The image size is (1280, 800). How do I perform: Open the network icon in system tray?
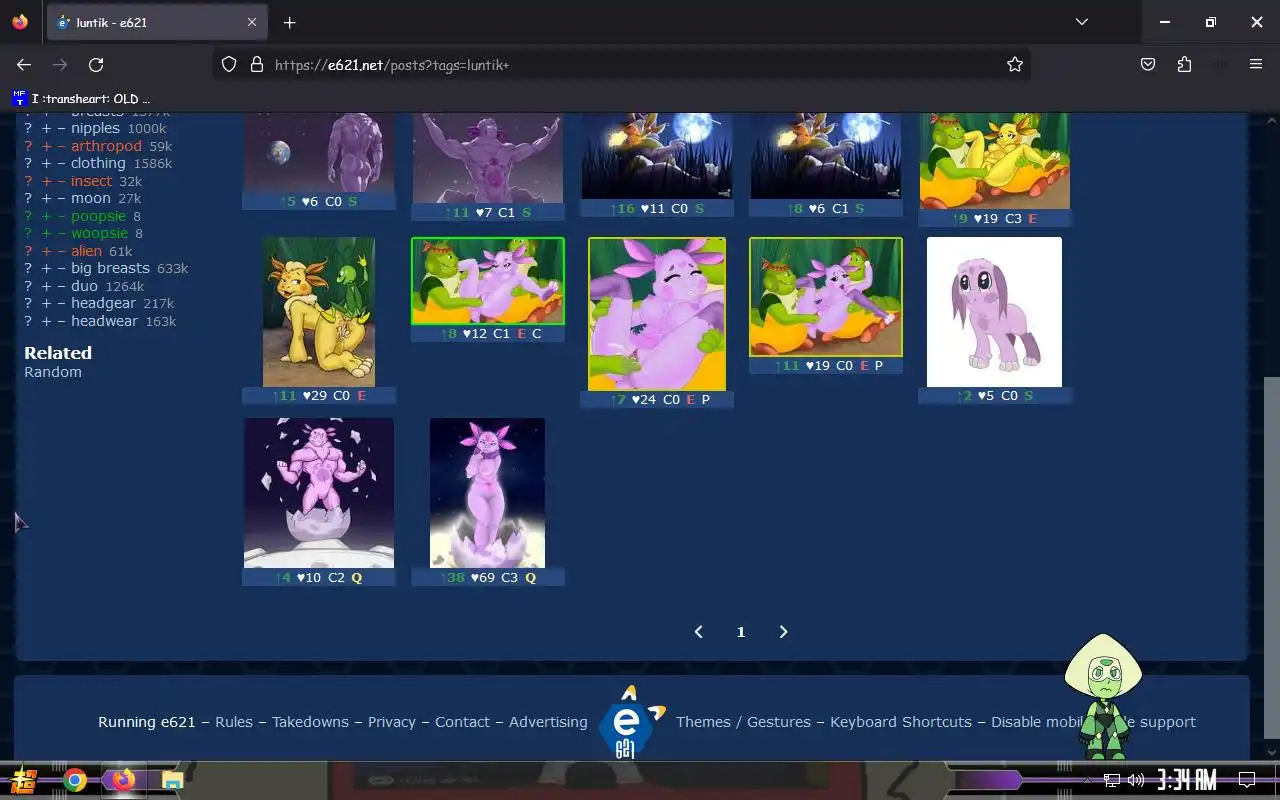1112,780
